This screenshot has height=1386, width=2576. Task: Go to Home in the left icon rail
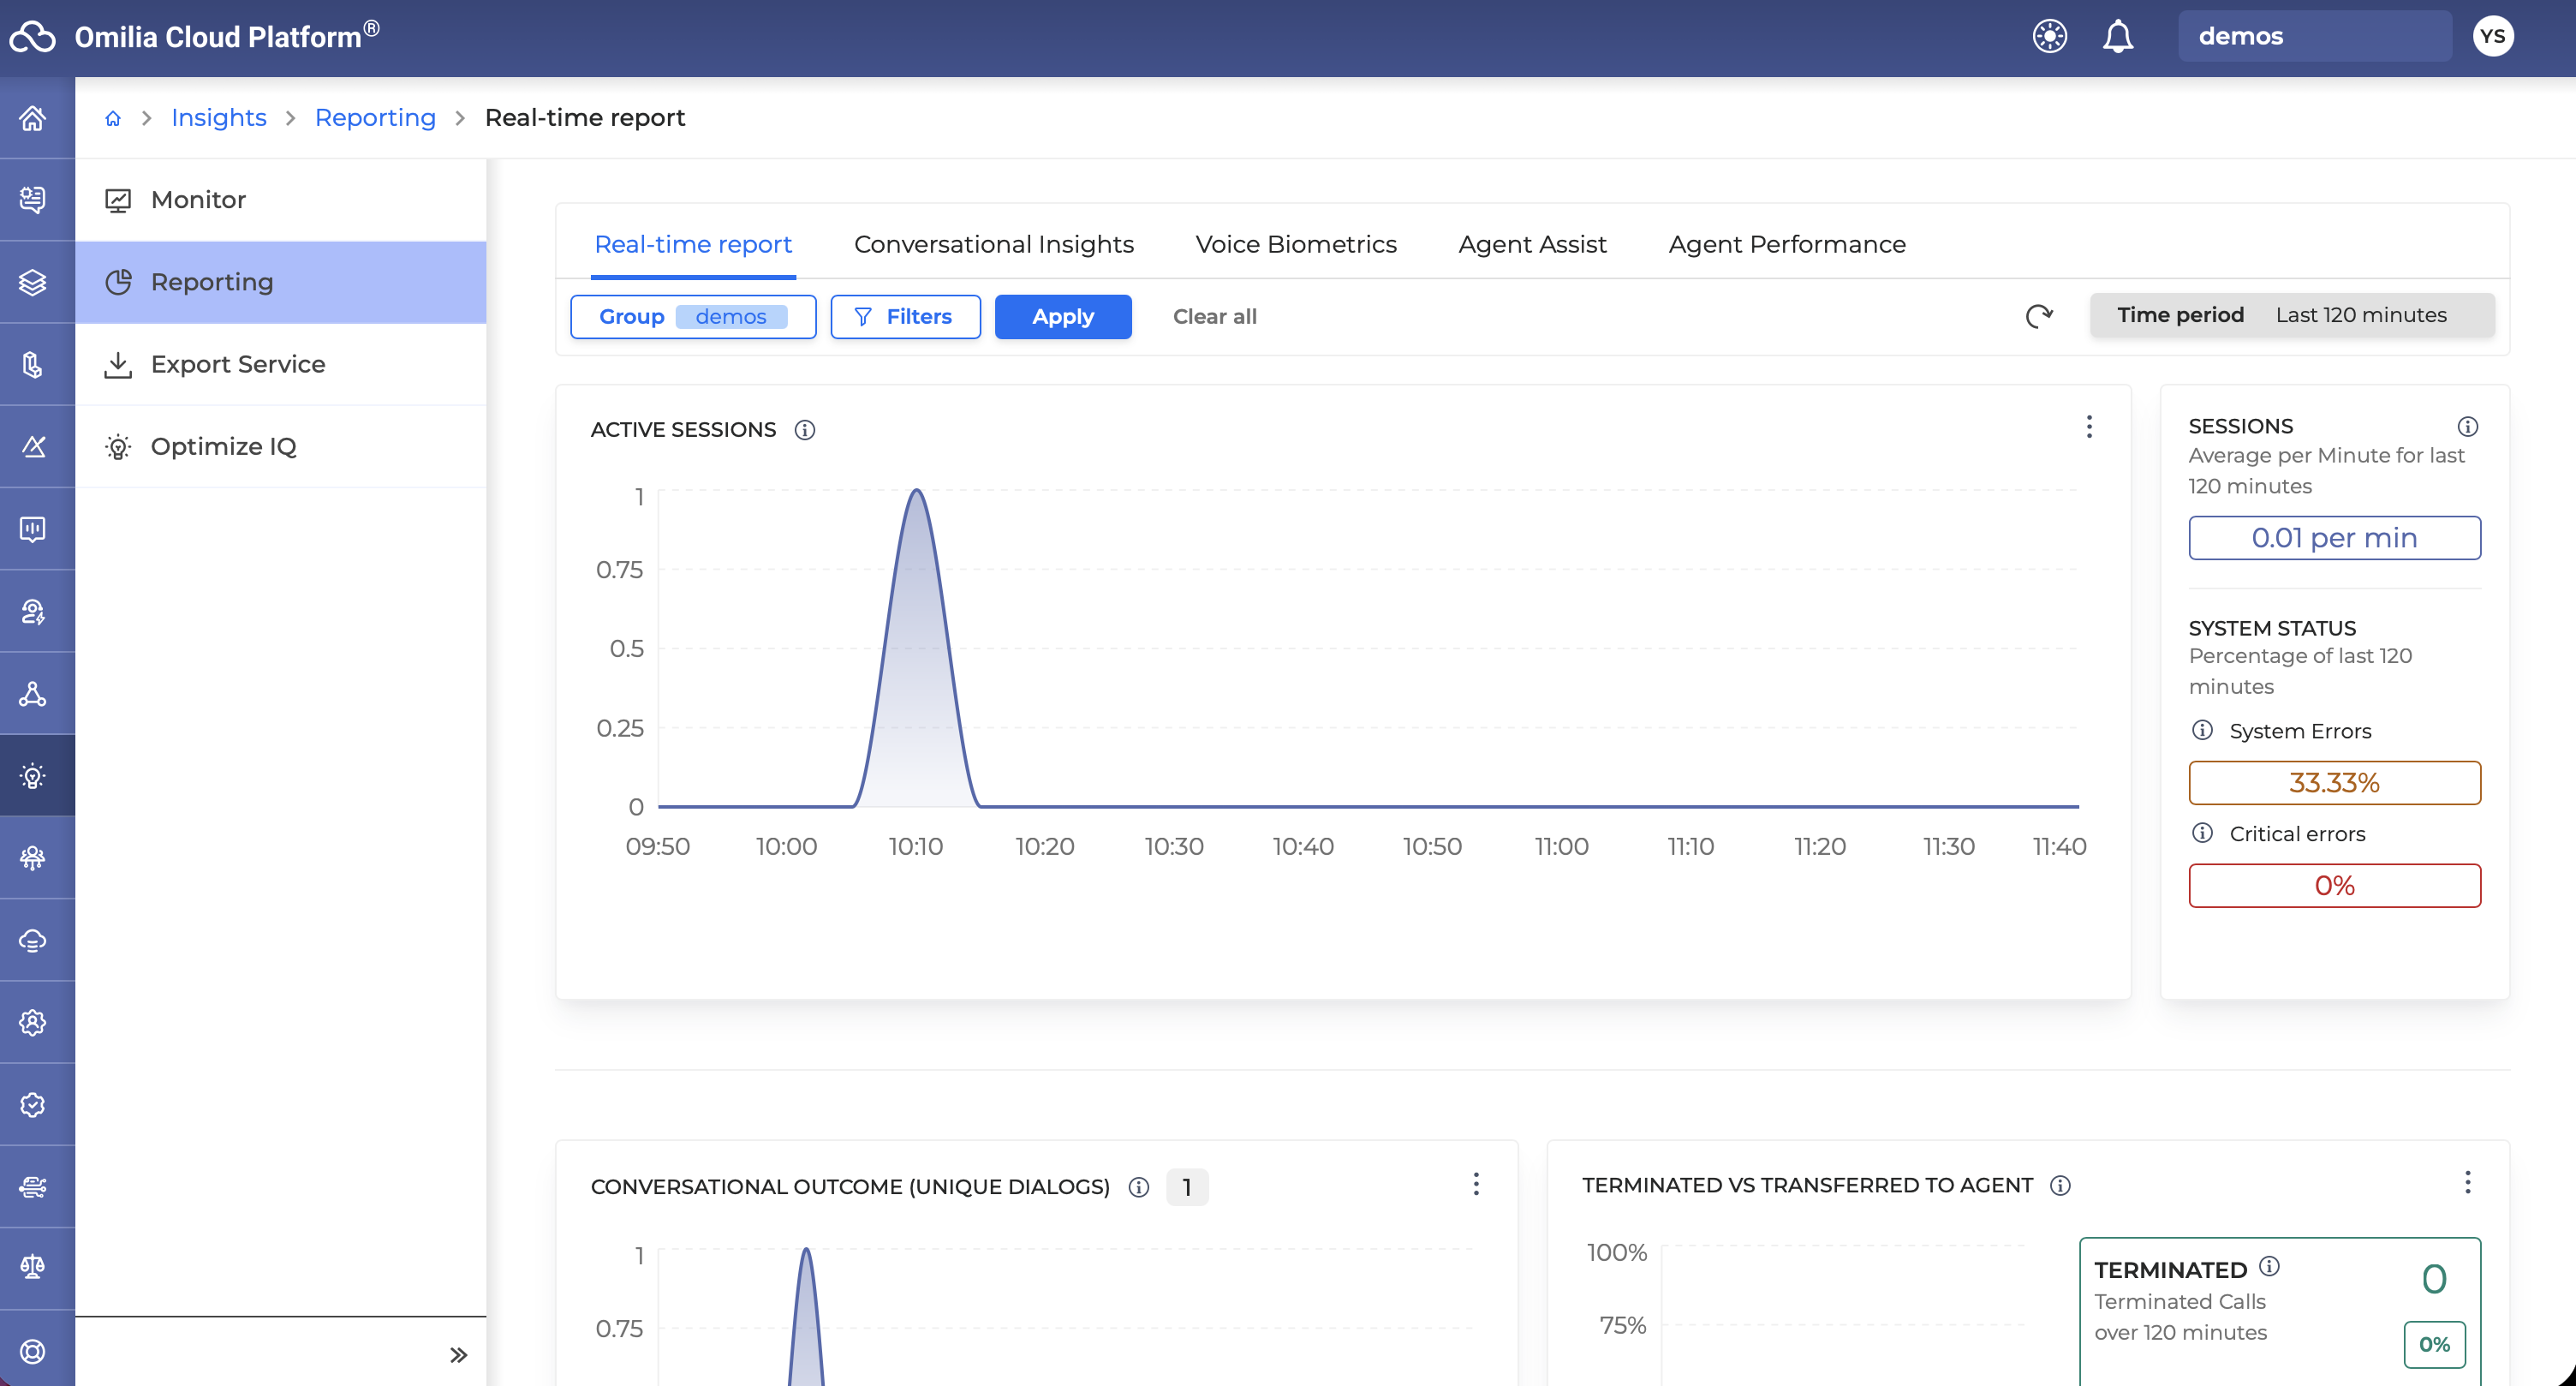pyautogui.click(x=33, y=118)
